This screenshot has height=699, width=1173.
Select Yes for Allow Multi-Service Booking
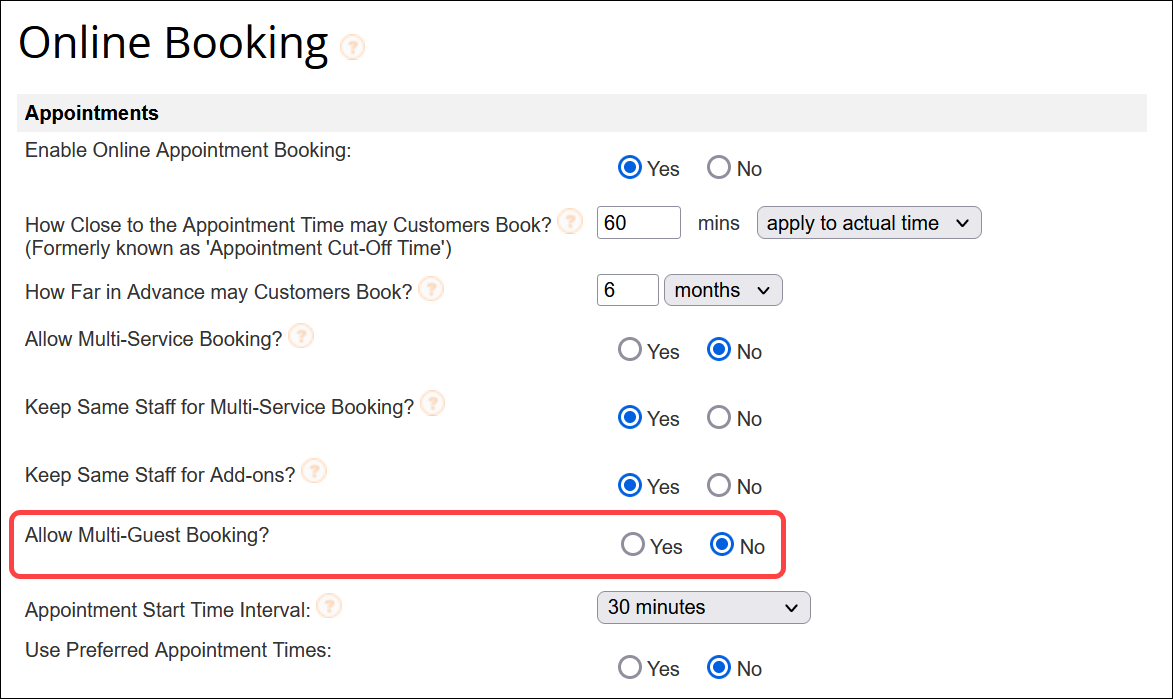[630, 350]
